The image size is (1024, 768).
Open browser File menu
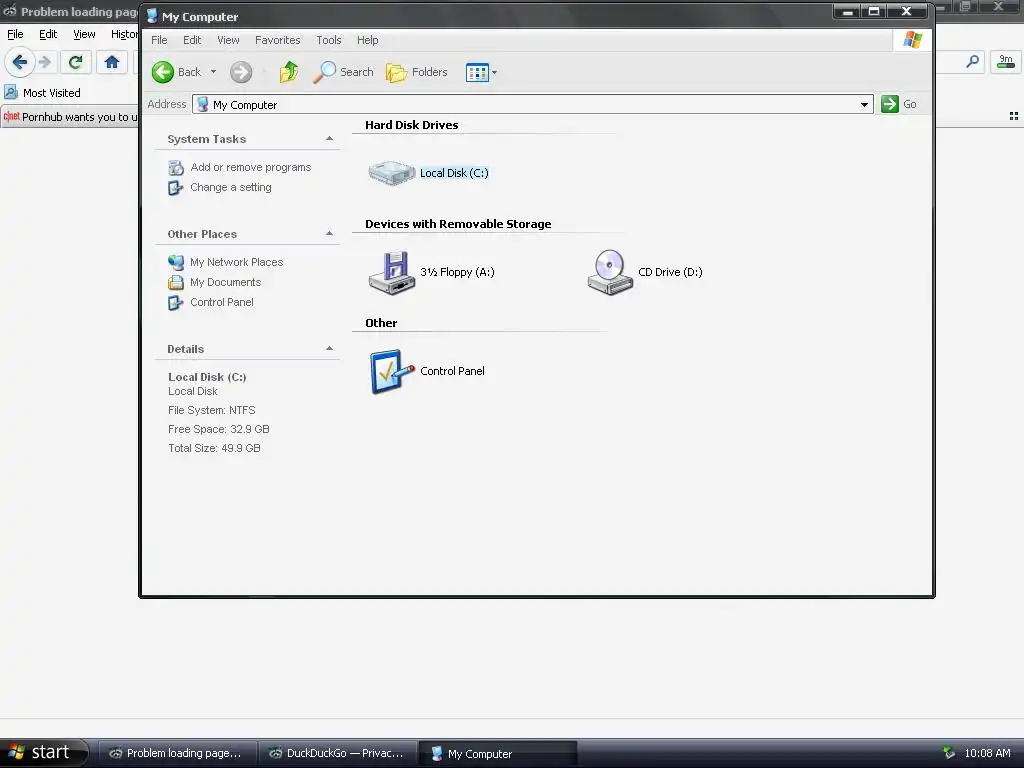coord(15,34)
